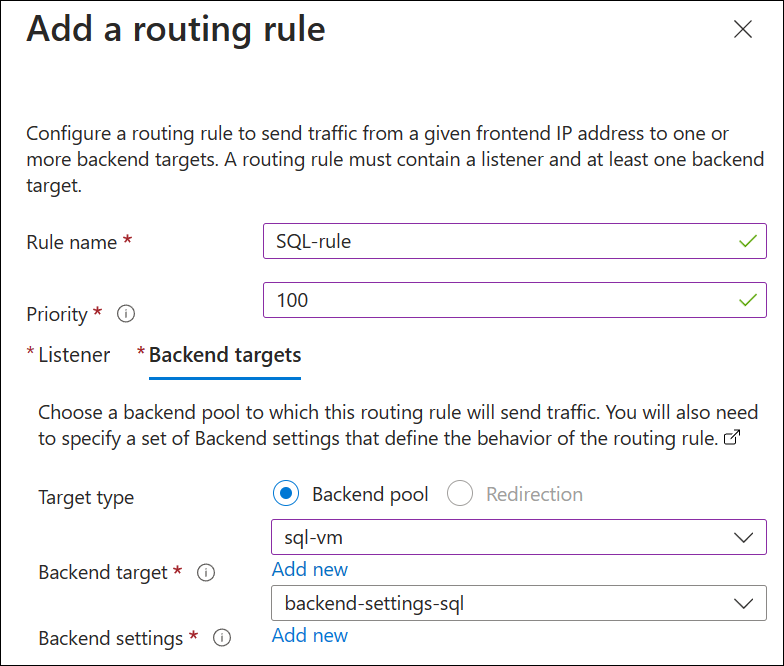The width and height of the screenshot is (784, 666).
Task: Click the Priority info icon
Action: [x=126, y=314]
